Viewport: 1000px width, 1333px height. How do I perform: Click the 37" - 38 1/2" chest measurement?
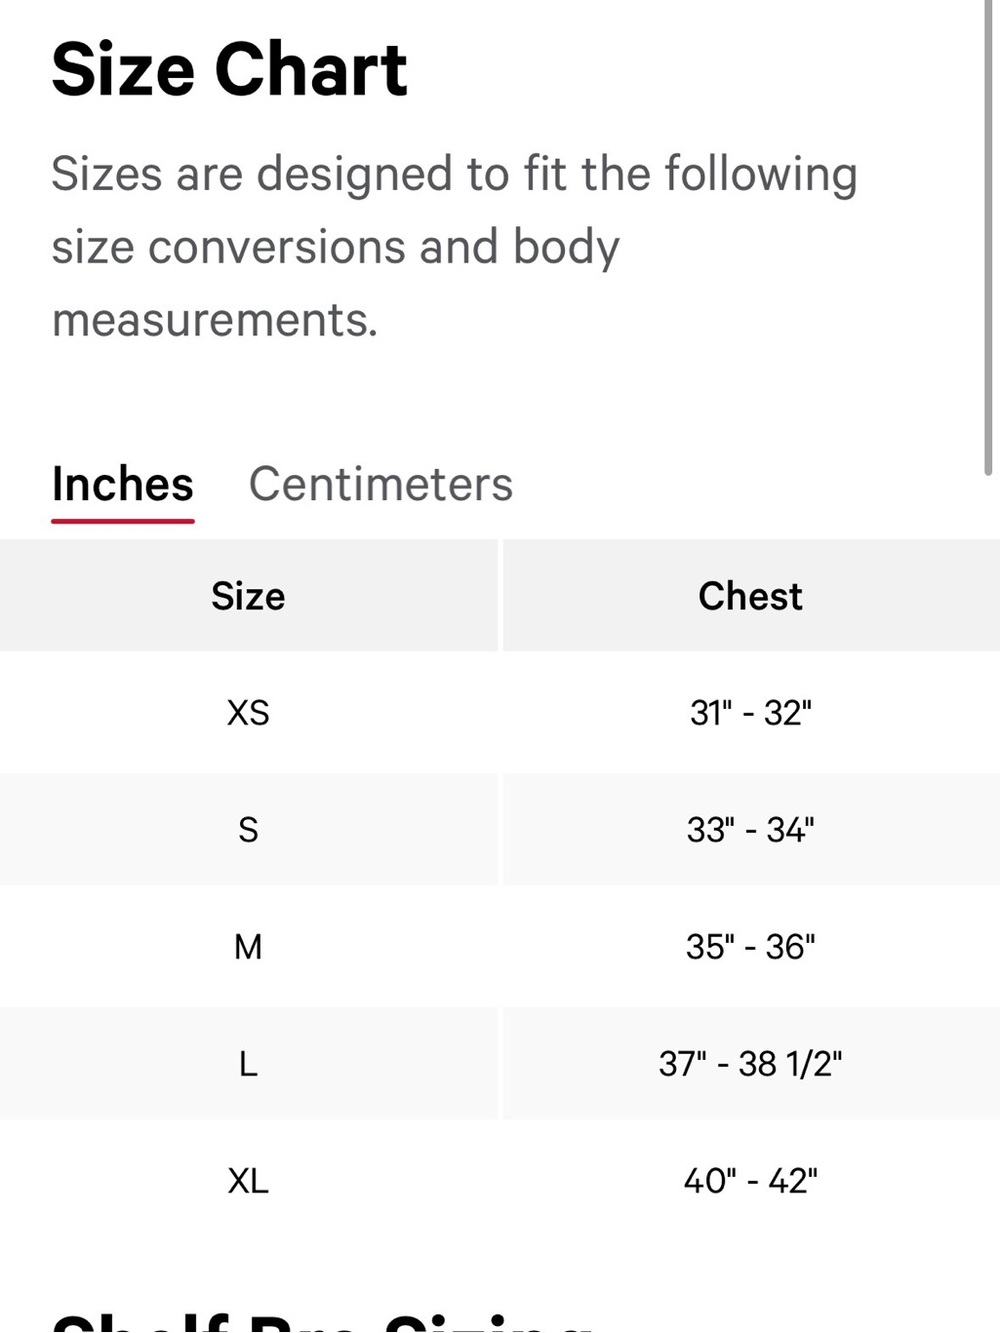pos(750,1063)
